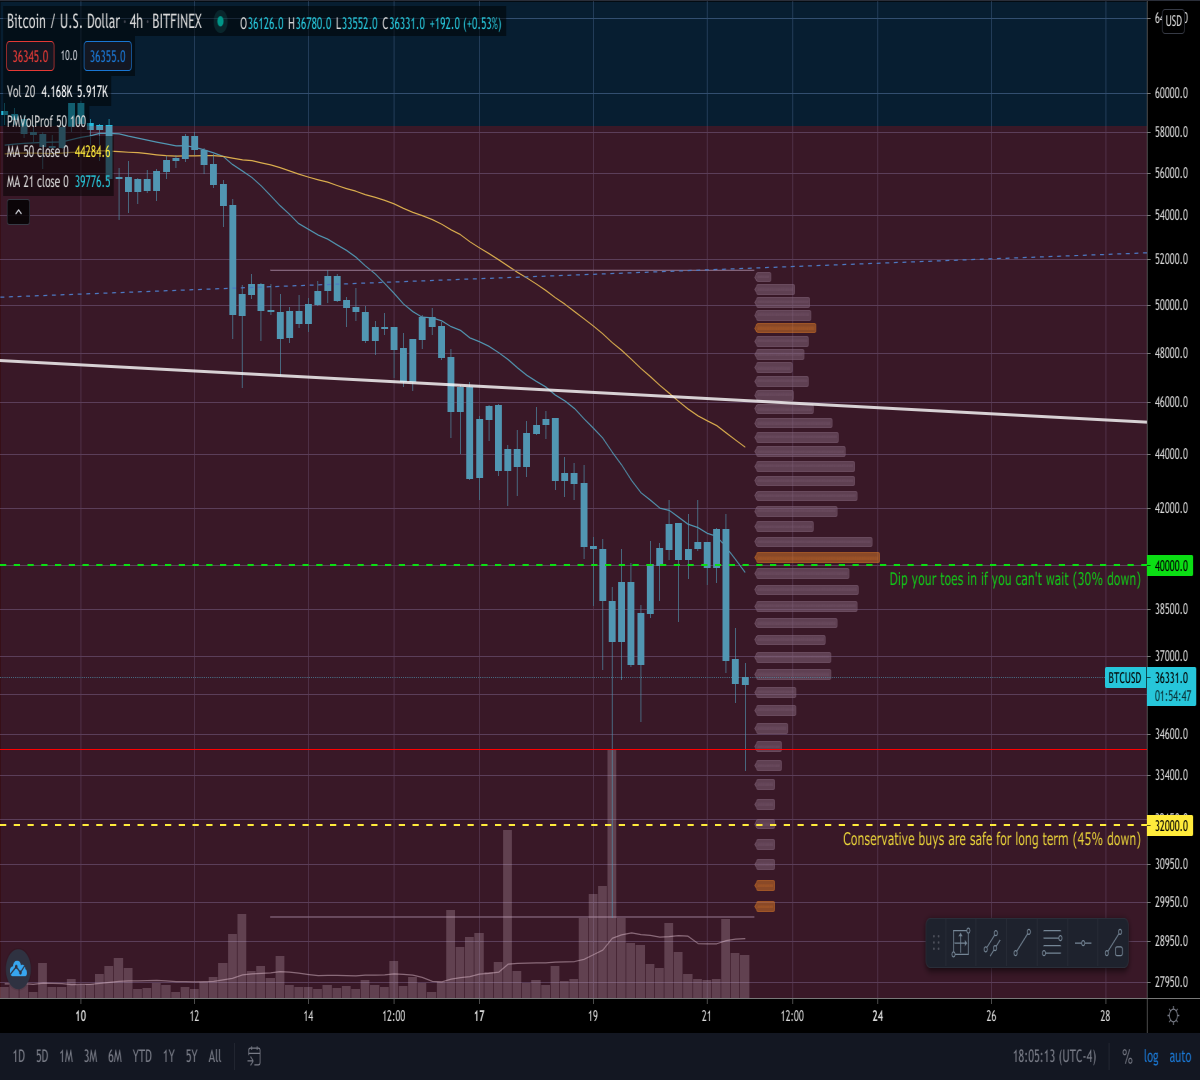Click the green market status dot
The width and height of the screenshot is (1200, 1080).
point(220,21)
